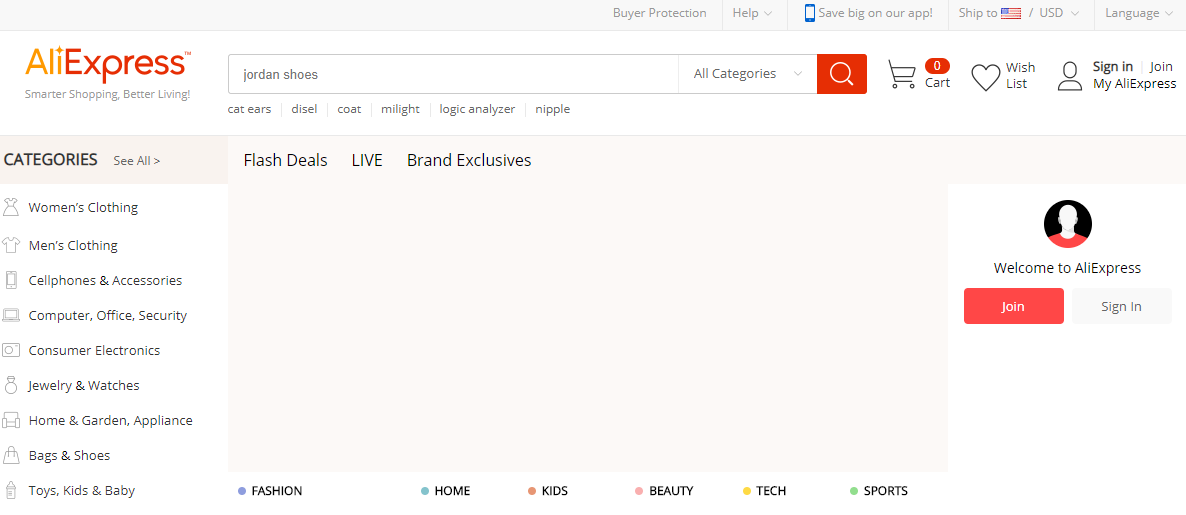Click the orange search magnifier button

[x=841, y=73]
